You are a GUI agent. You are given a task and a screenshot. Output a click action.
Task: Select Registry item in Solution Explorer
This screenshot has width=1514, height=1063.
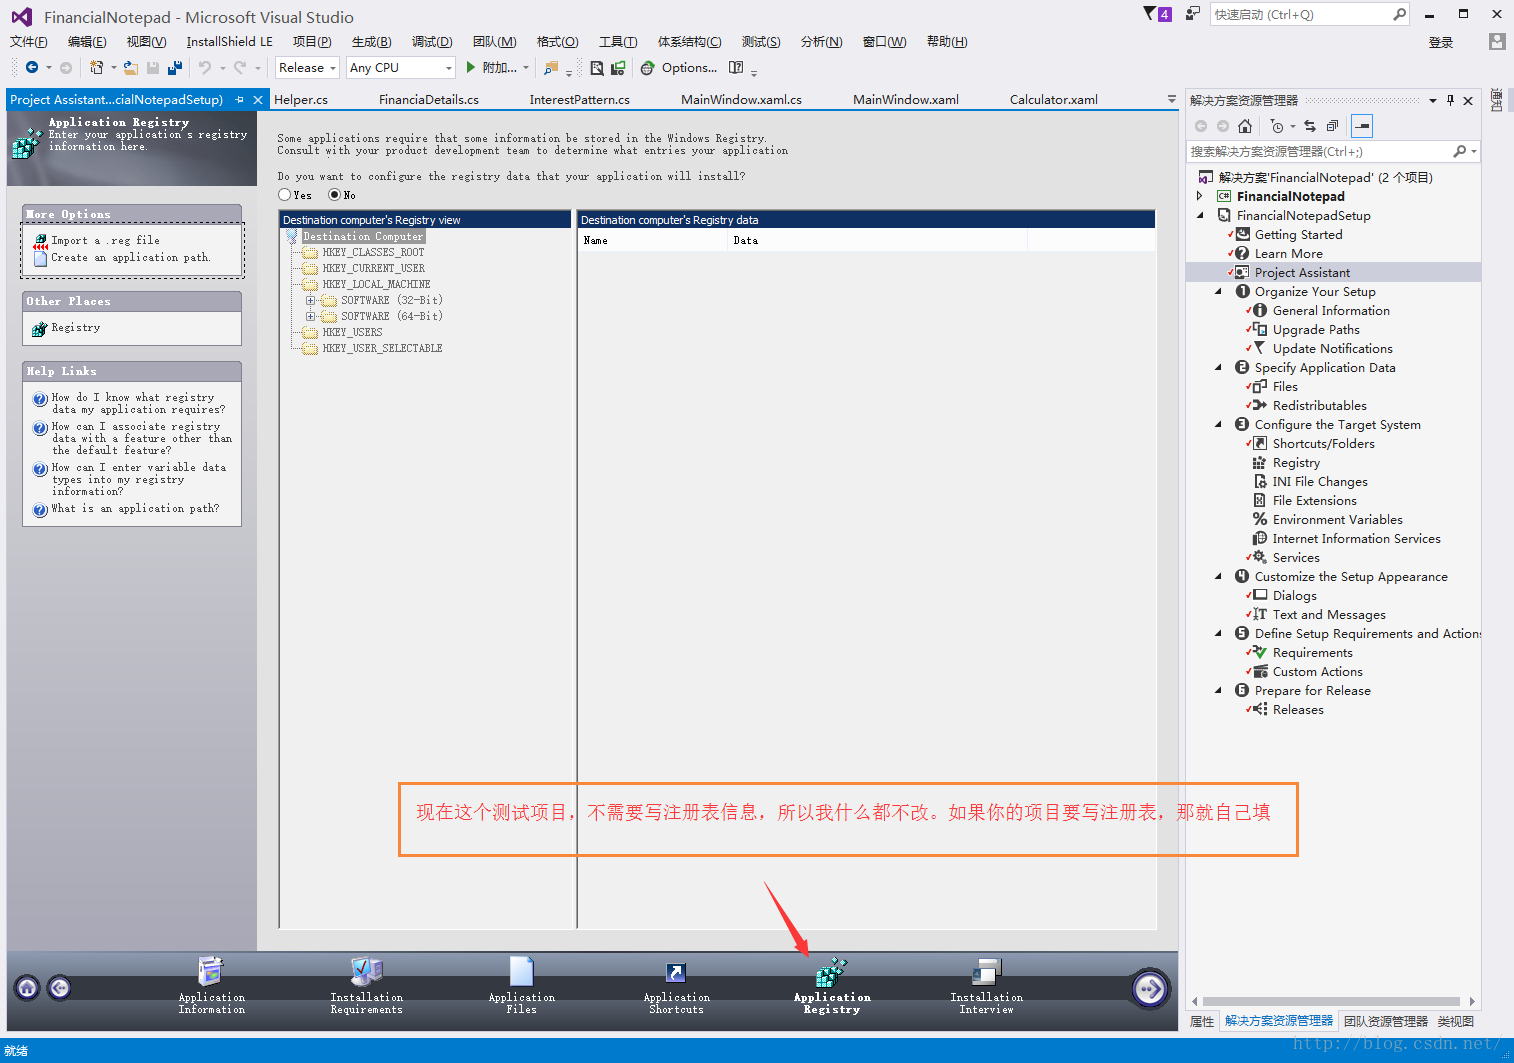[x=1296, y=462]
